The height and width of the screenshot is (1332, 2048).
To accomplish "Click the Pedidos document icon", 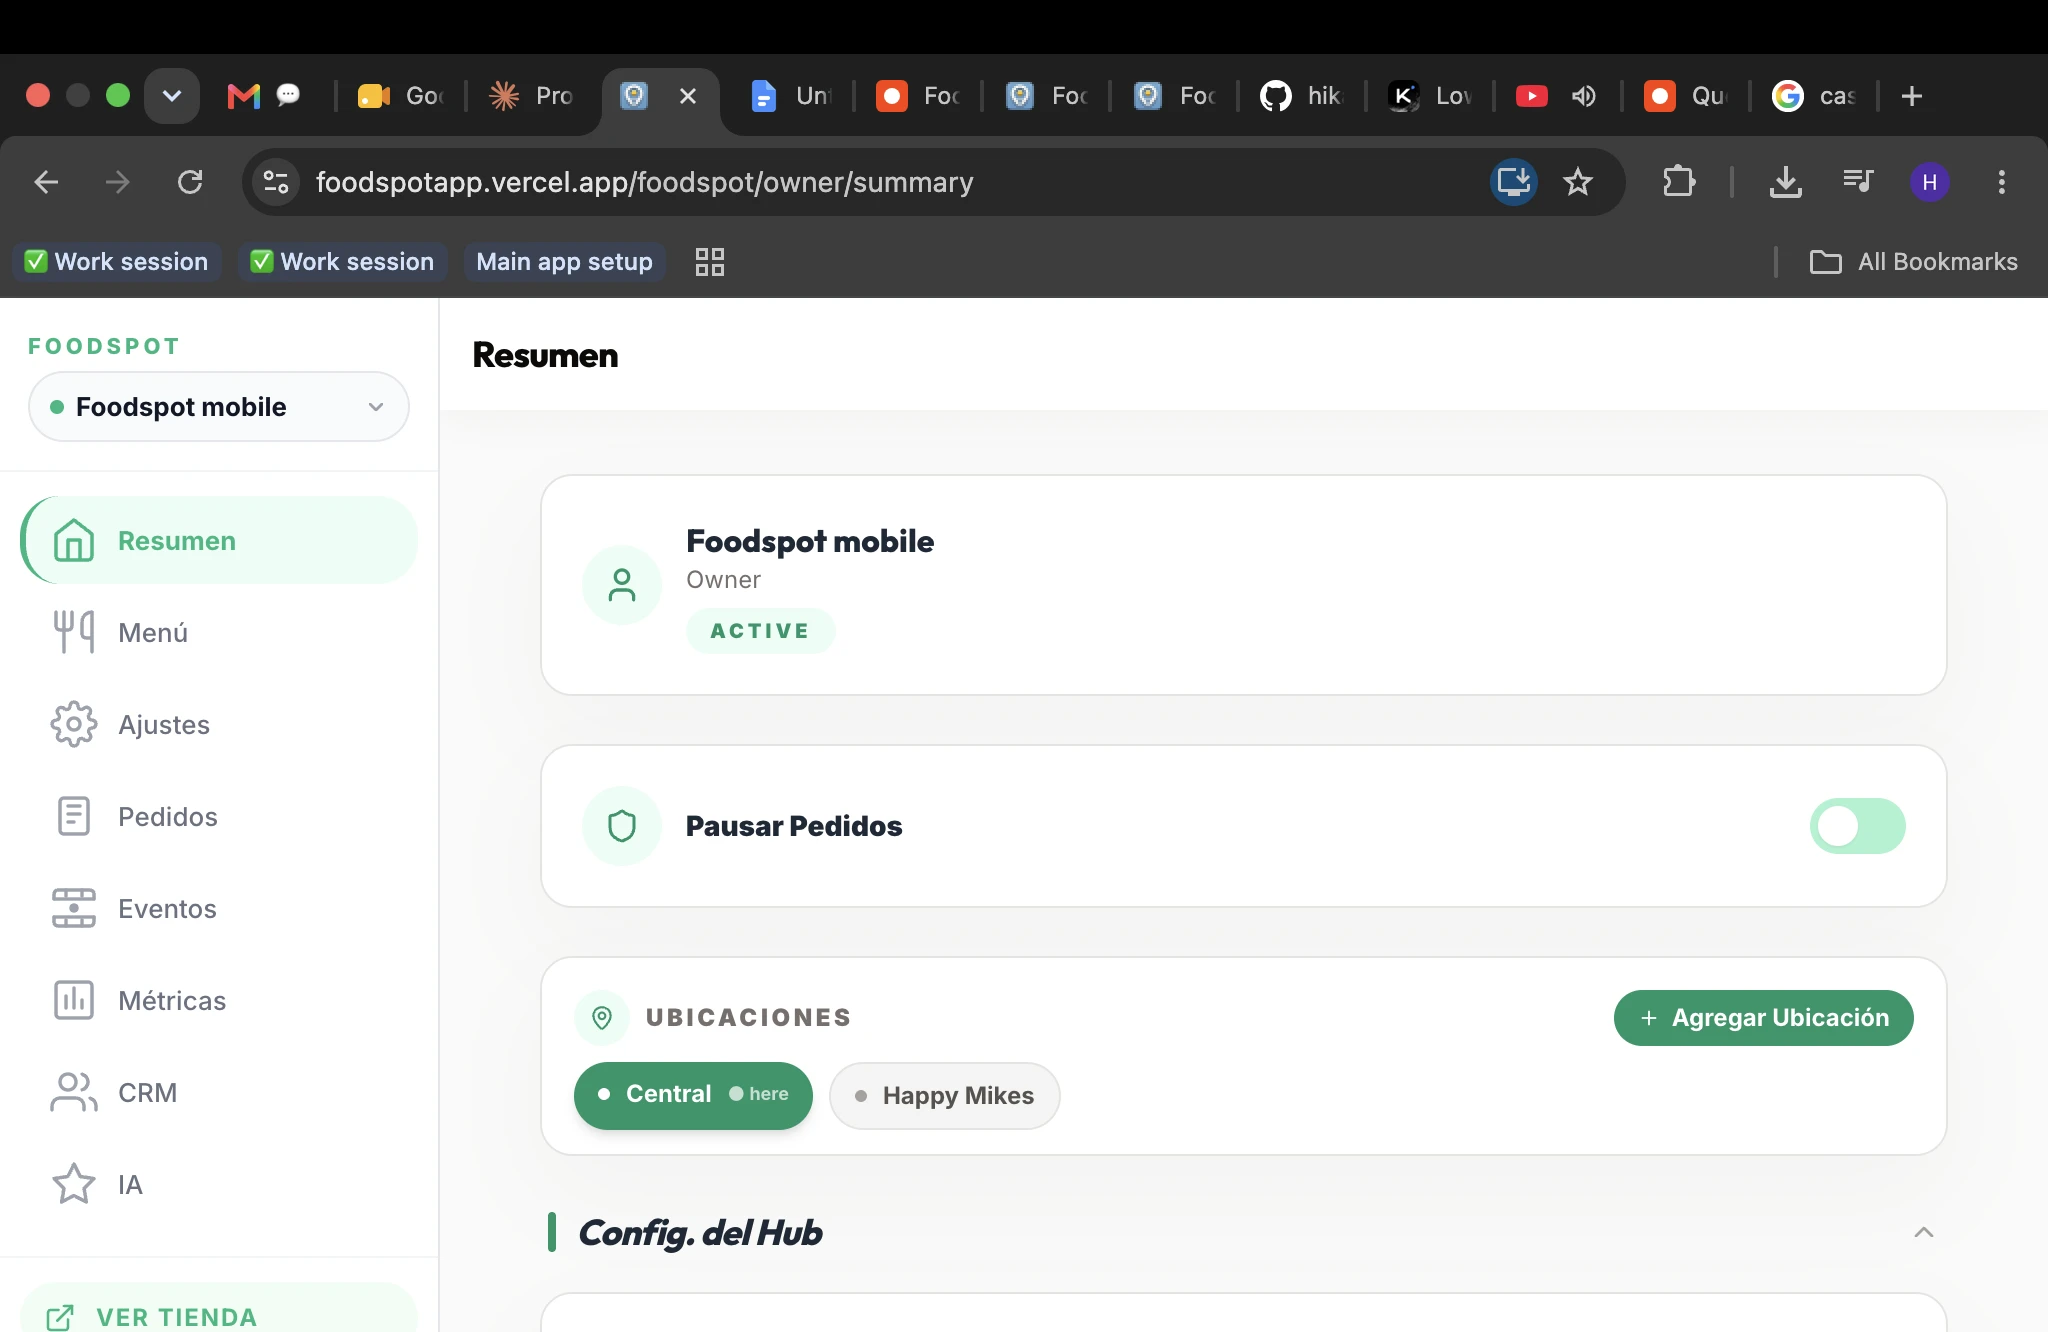I will (x=74, y=816).
